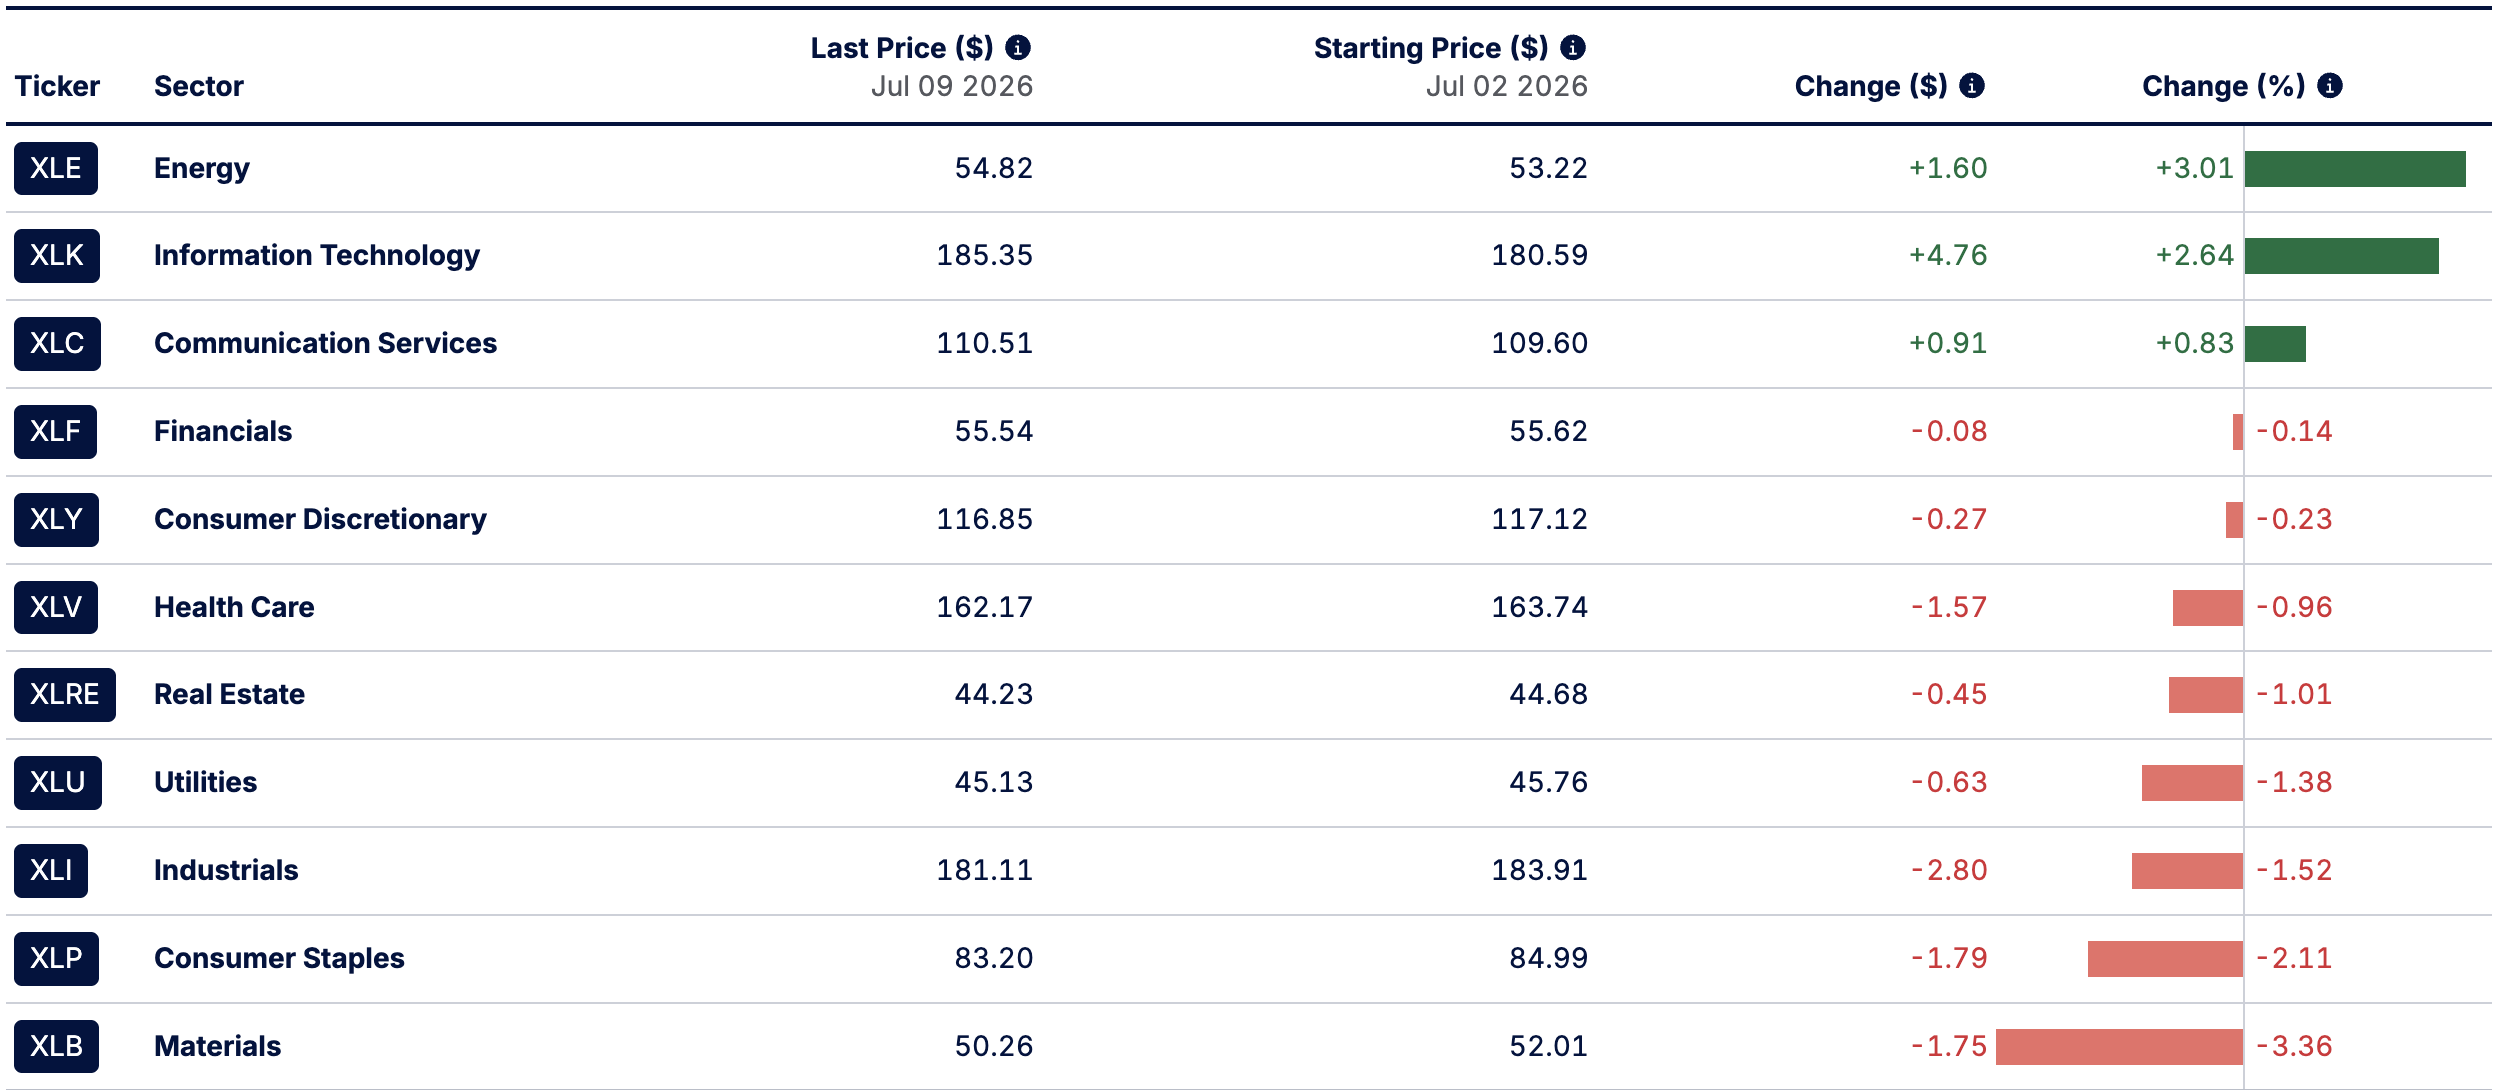Sort by the Sector column header
Viewport: 2496px width, 1090px height.
199,86
